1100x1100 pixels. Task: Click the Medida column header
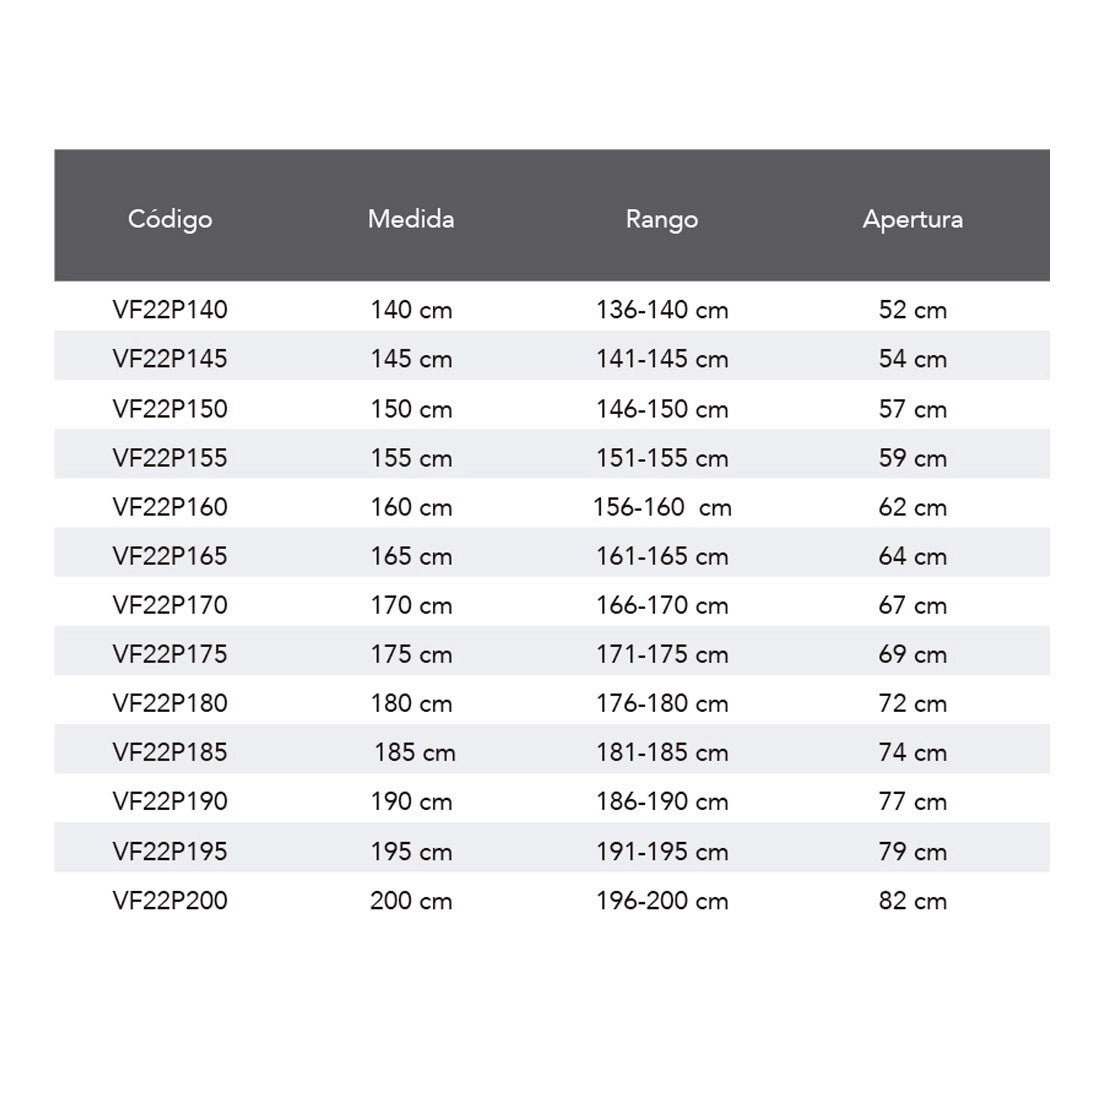(411, 219)
